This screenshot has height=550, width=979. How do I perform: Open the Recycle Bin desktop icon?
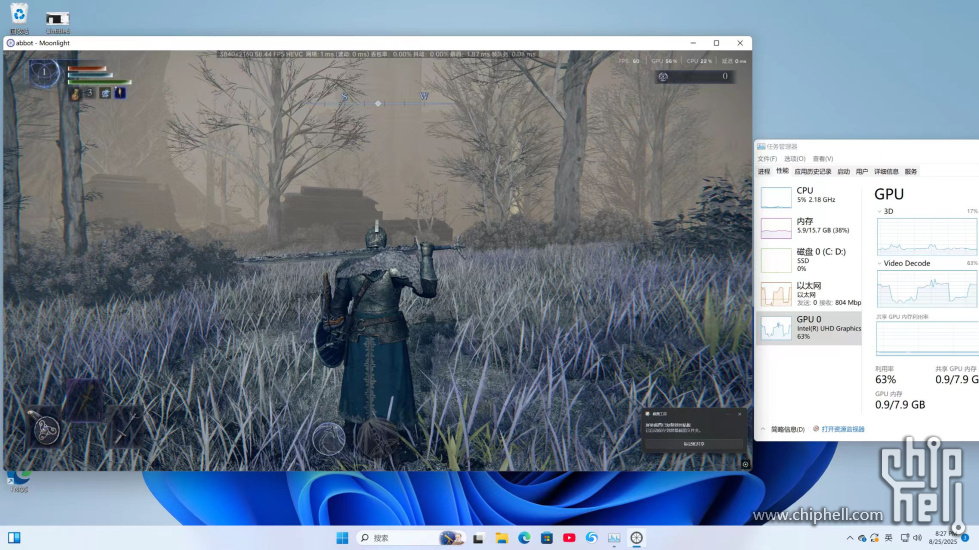[19, 17]
